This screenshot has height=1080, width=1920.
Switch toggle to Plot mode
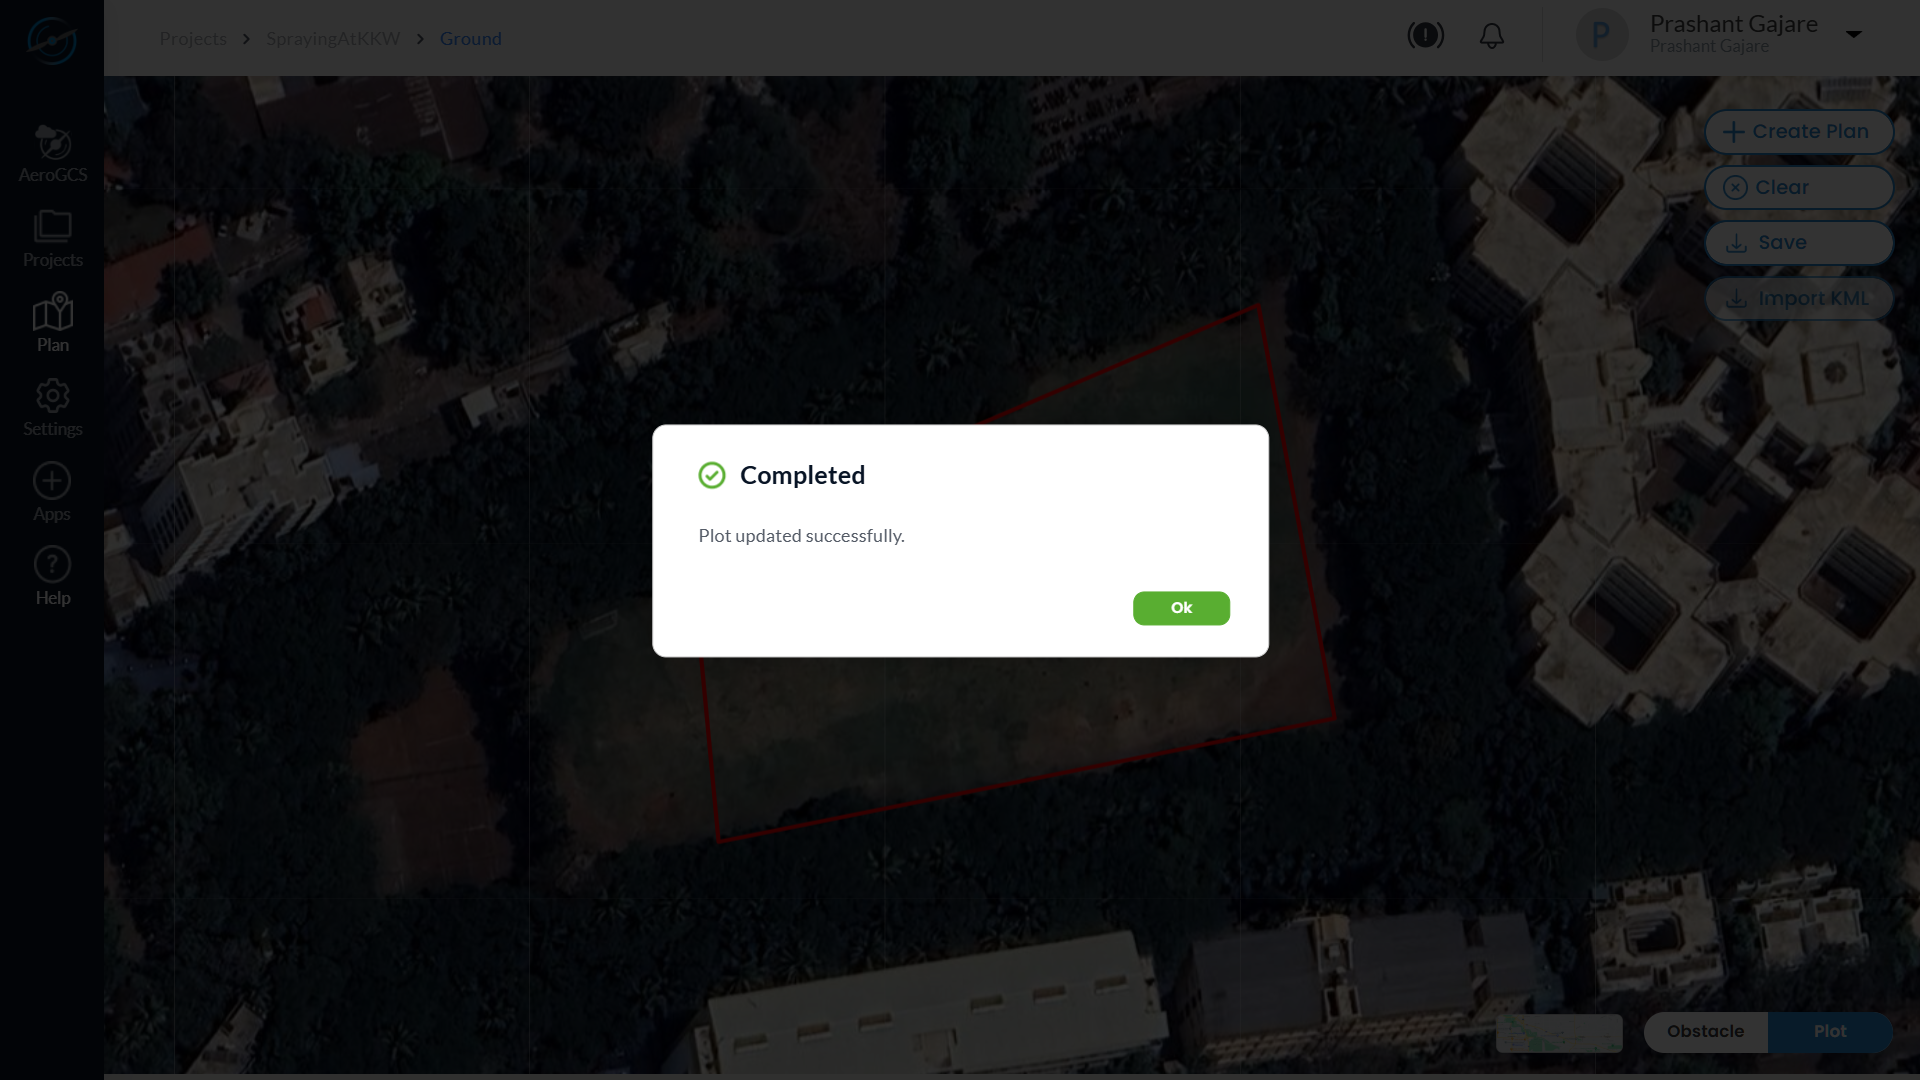(x=1830, y=1032)
